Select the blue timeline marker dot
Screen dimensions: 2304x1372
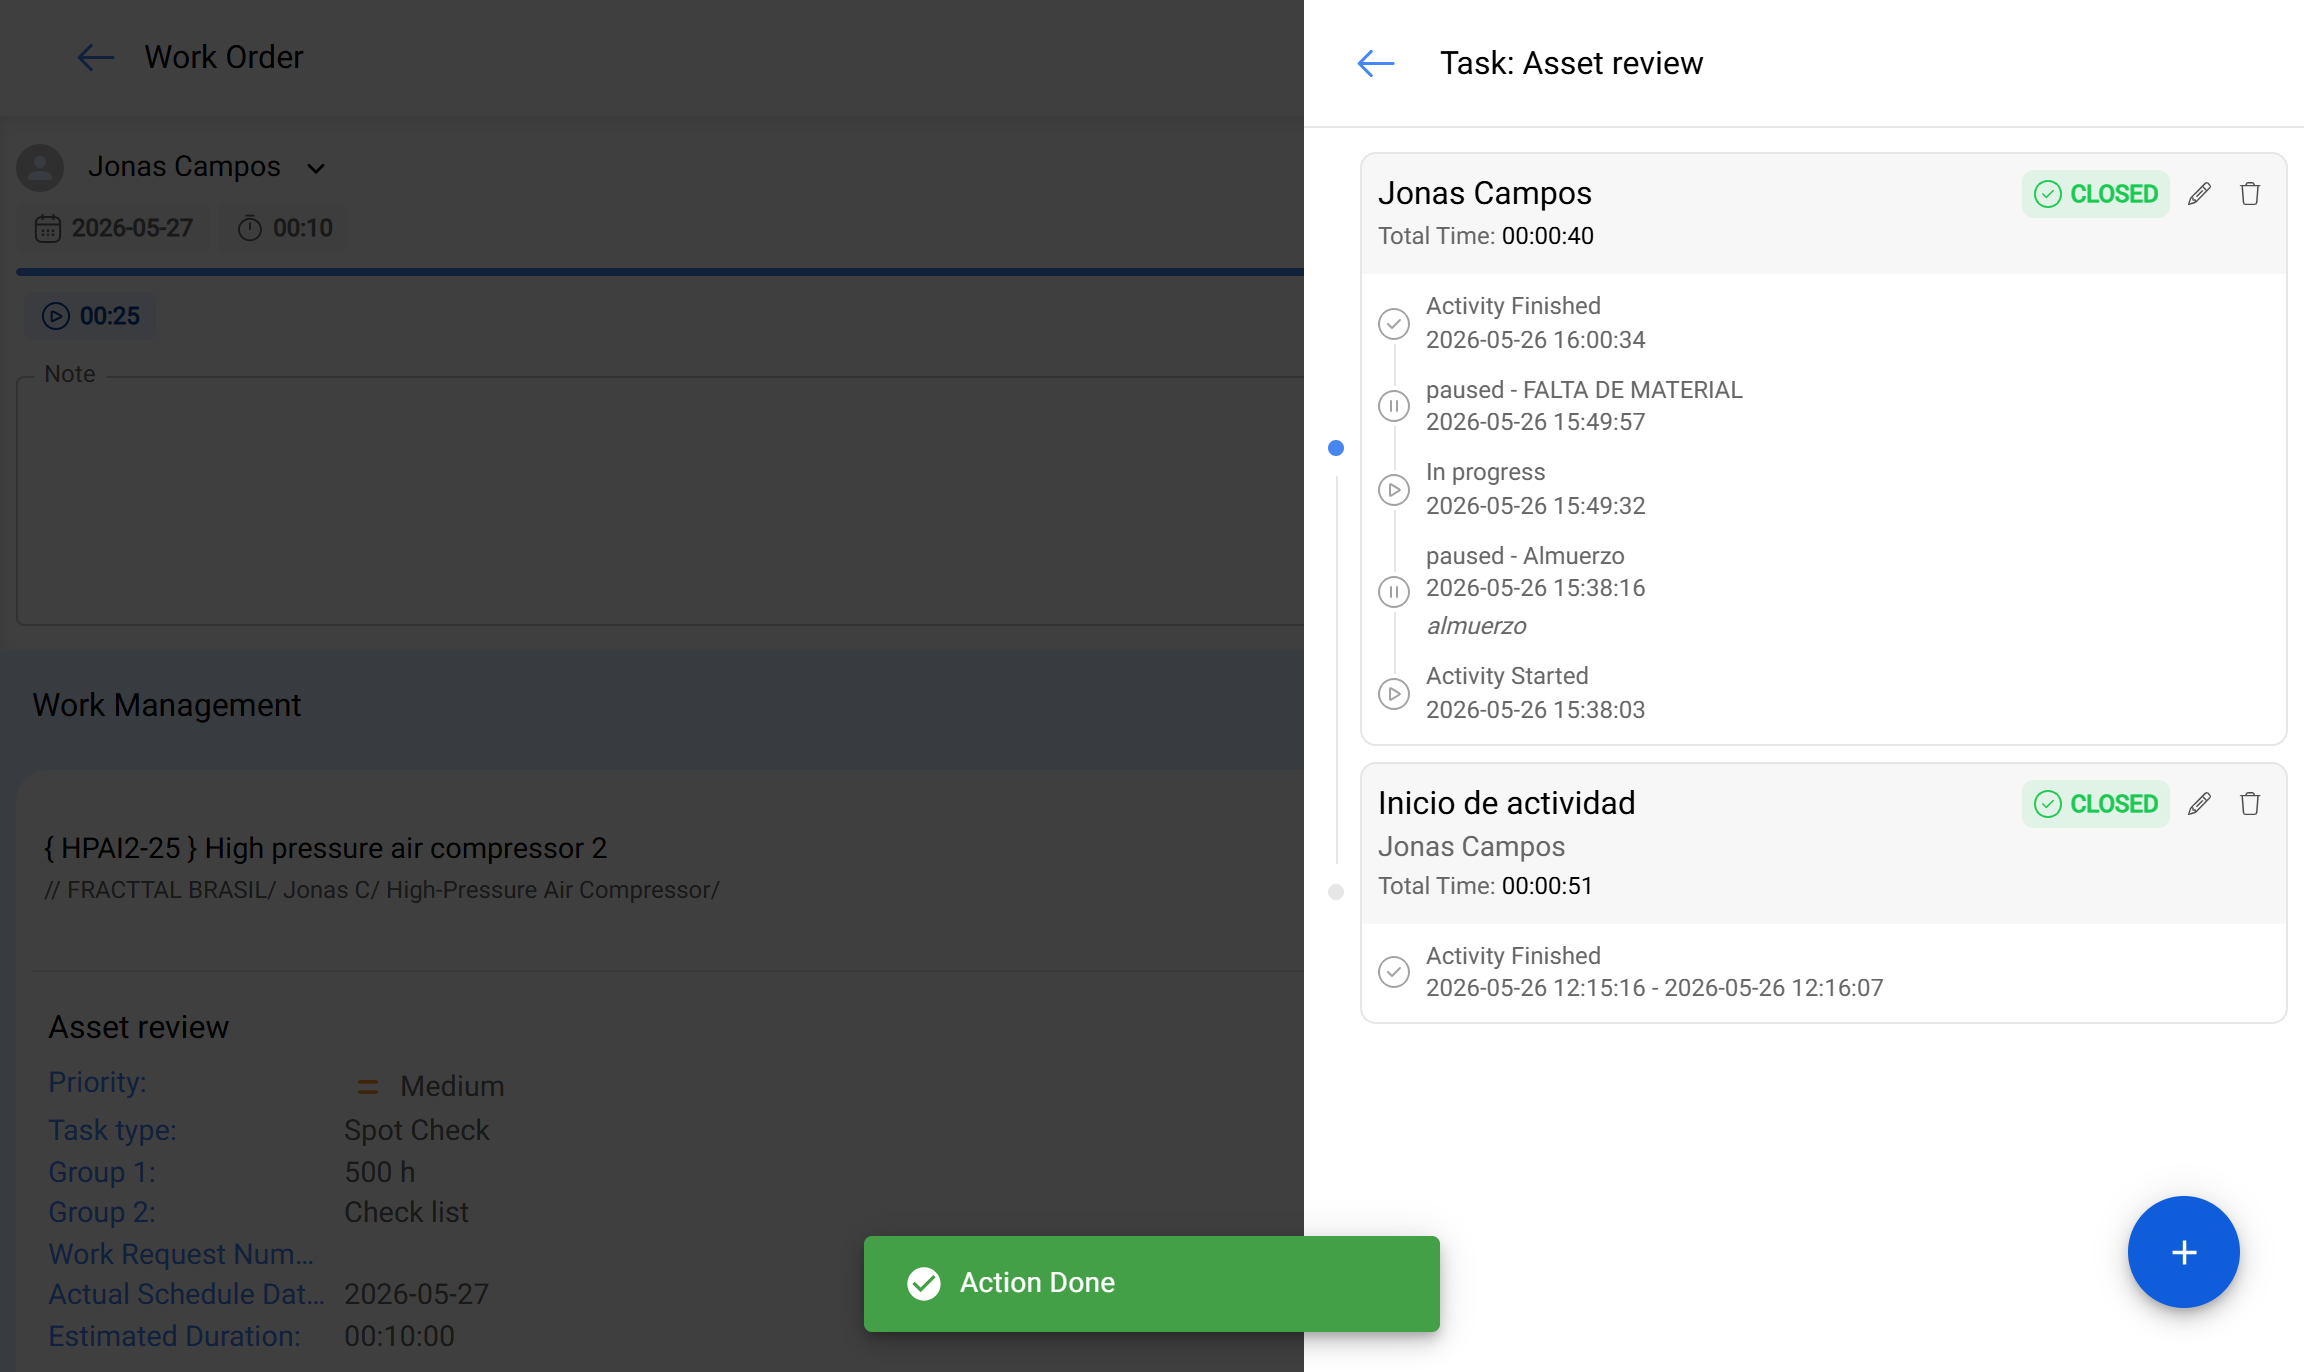coord(1336,448)
